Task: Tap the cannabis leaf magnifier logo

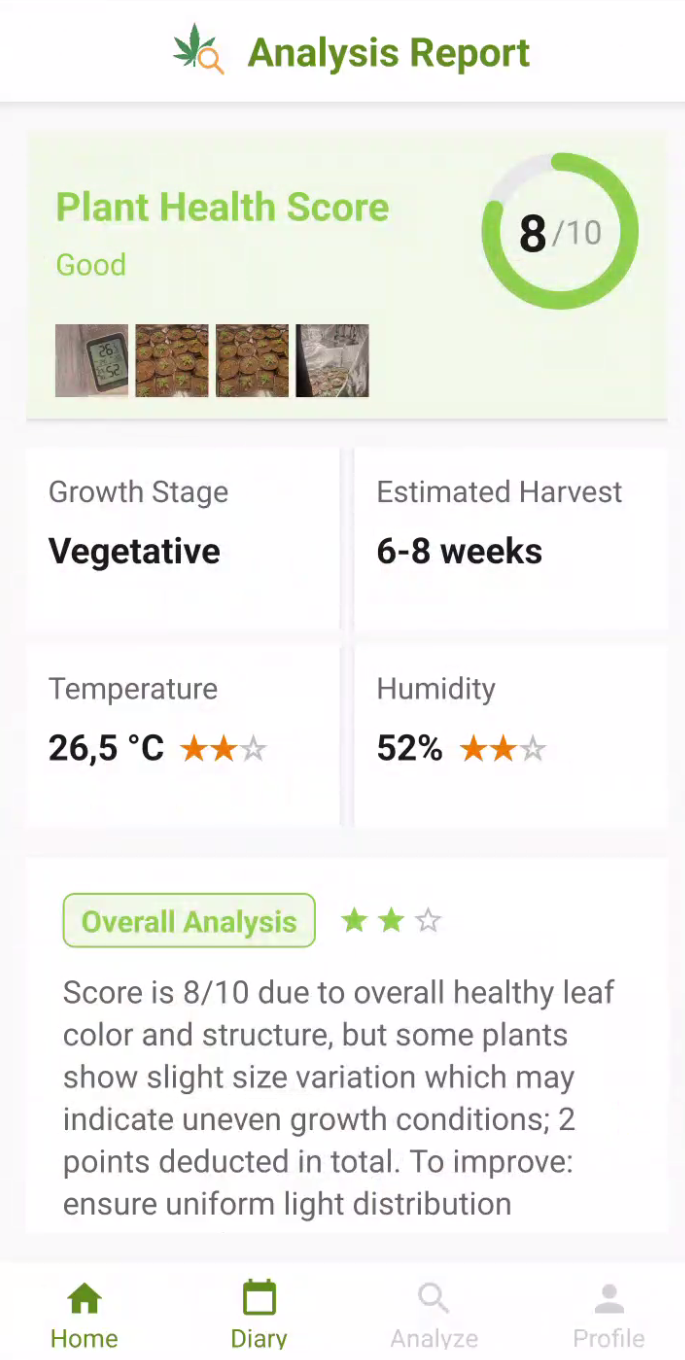Action: (x=198, y=51)
